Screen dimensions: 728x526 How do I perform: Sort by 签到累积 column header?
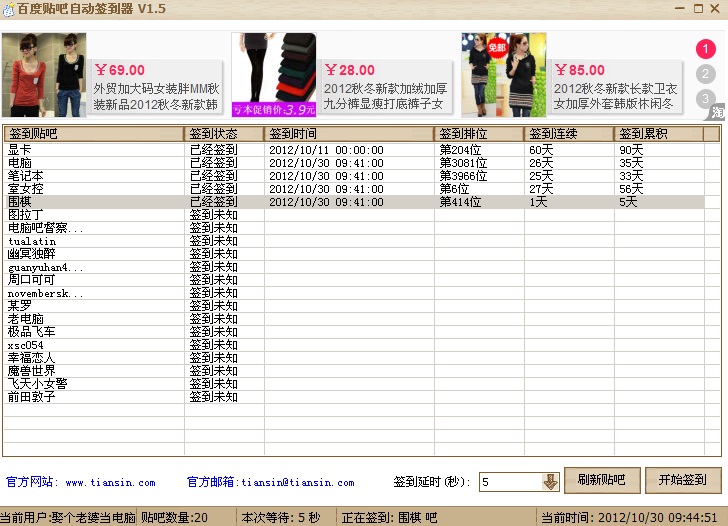click(659, 134)
